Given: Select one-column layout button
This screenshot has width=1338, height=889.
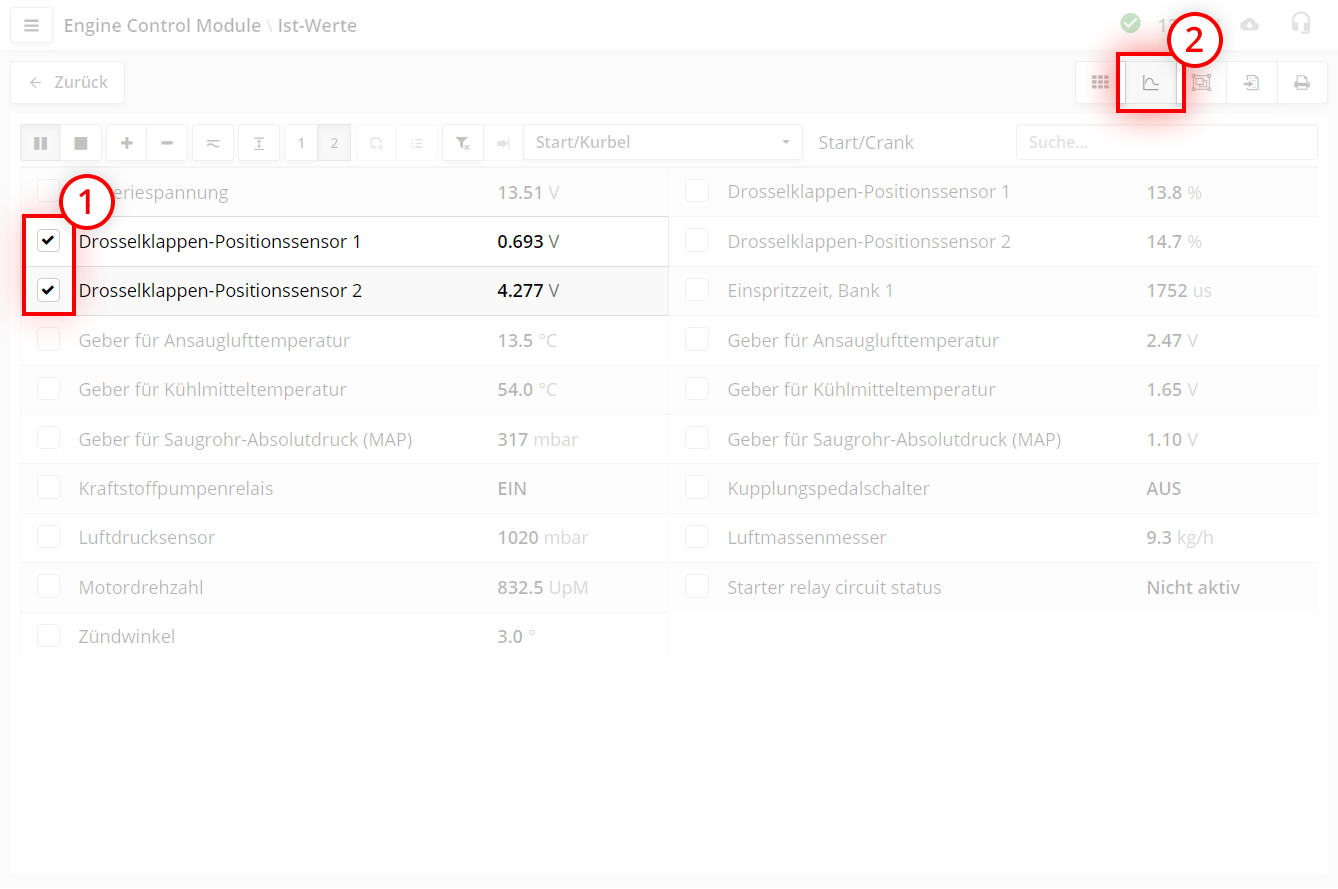Looking at the screenshot, I should tap(301, 143).
